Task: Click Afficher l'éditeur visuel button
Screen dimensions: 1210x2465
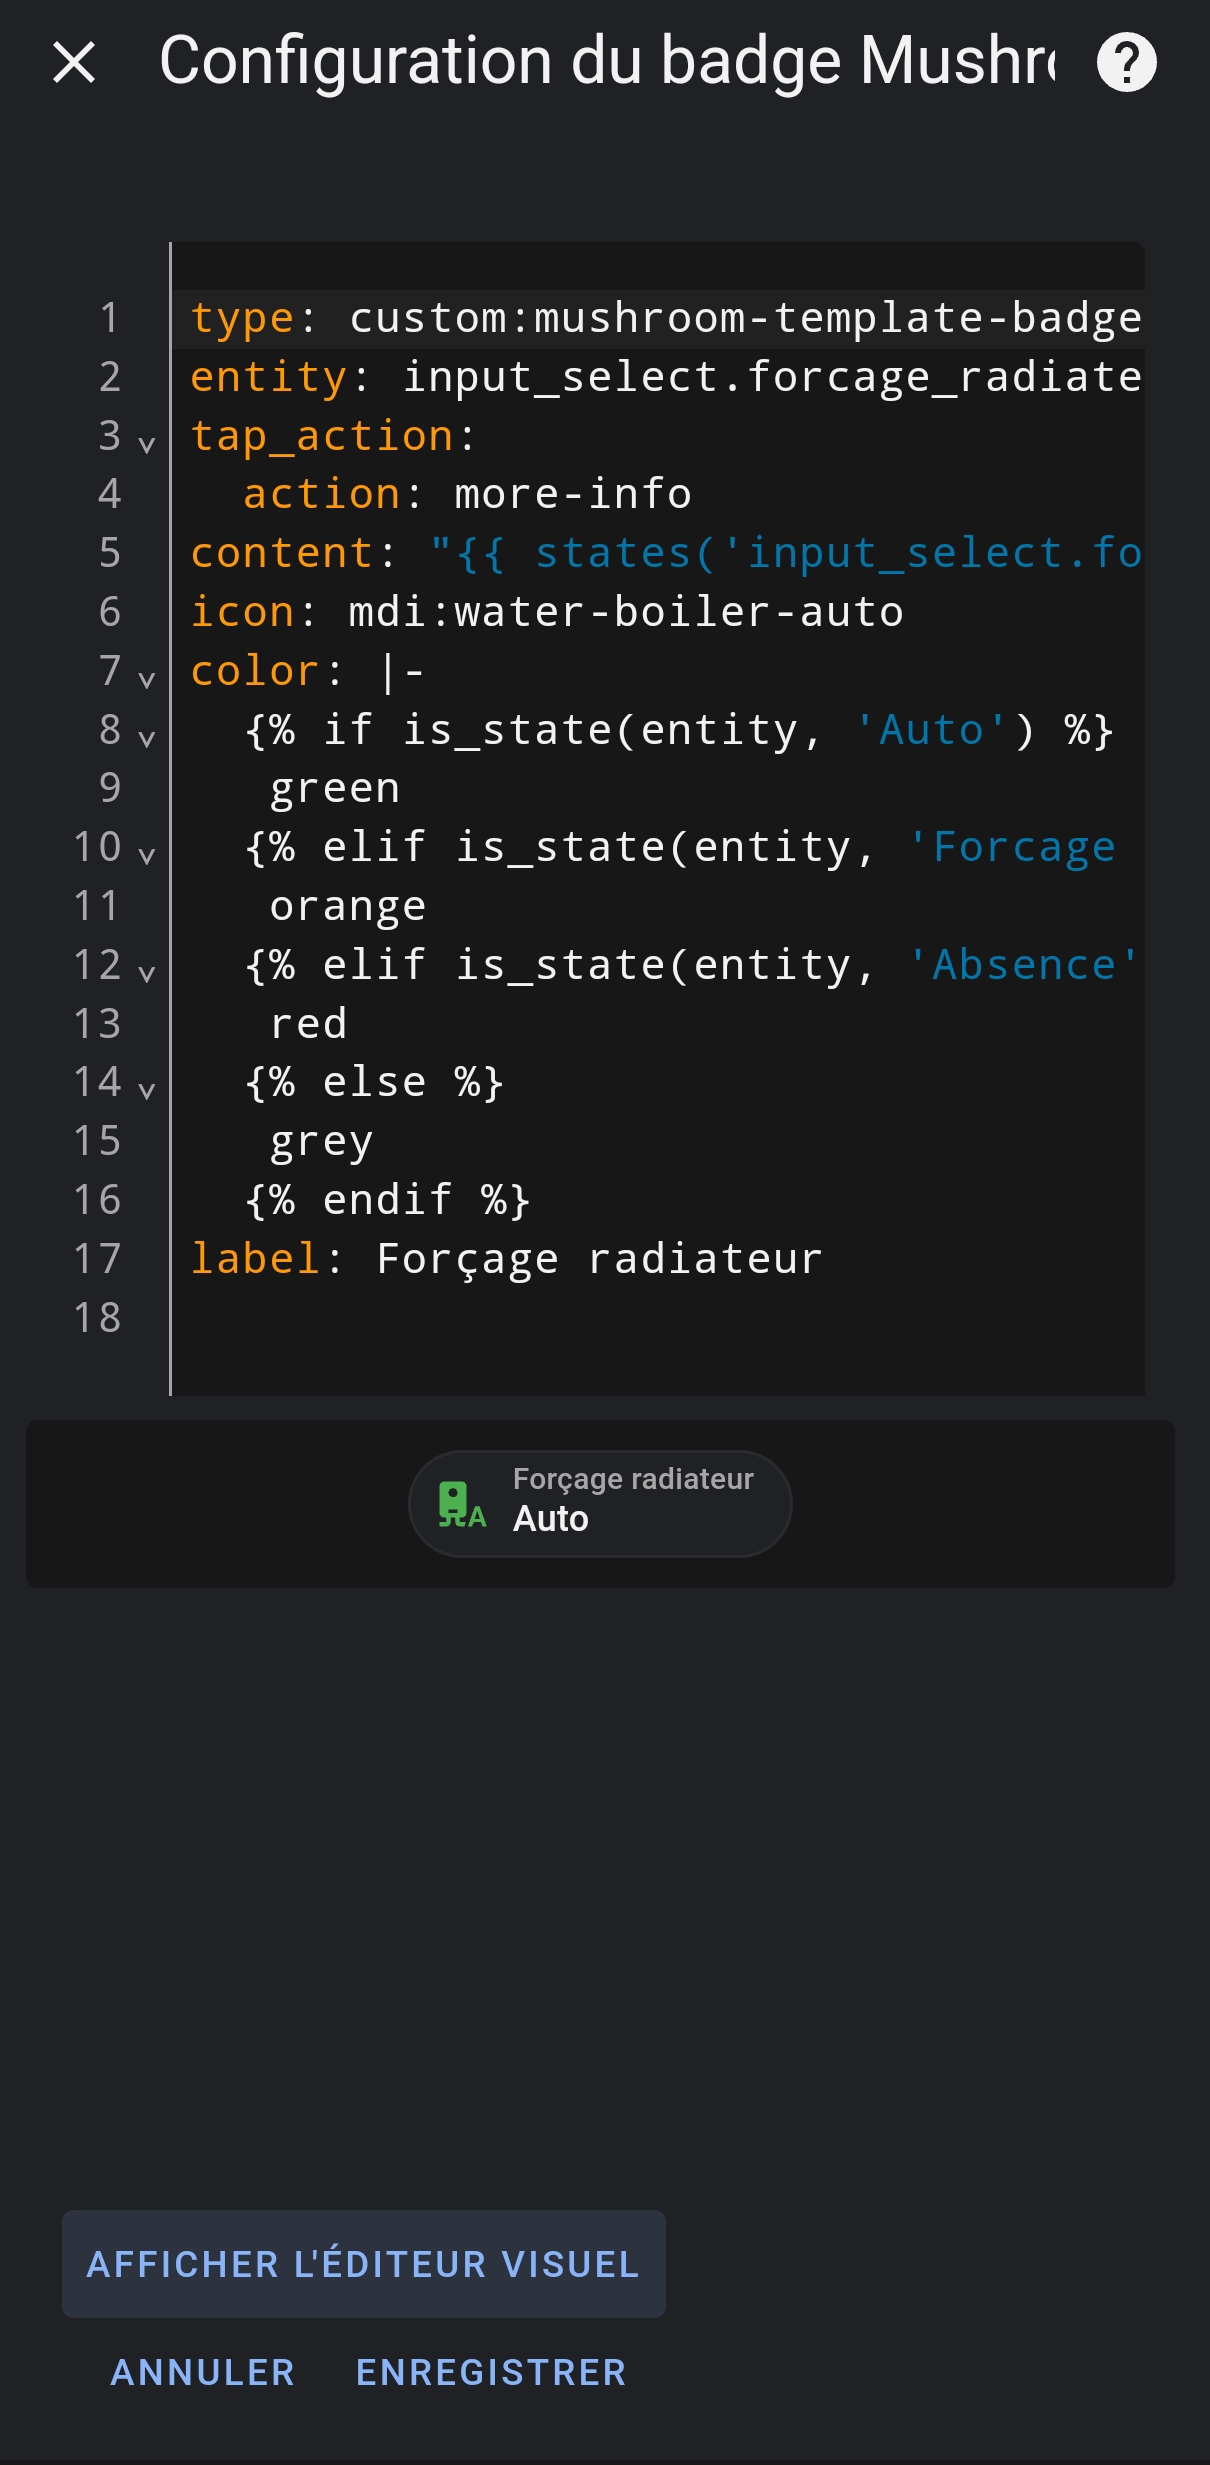Action: (x=364, y=2264)
